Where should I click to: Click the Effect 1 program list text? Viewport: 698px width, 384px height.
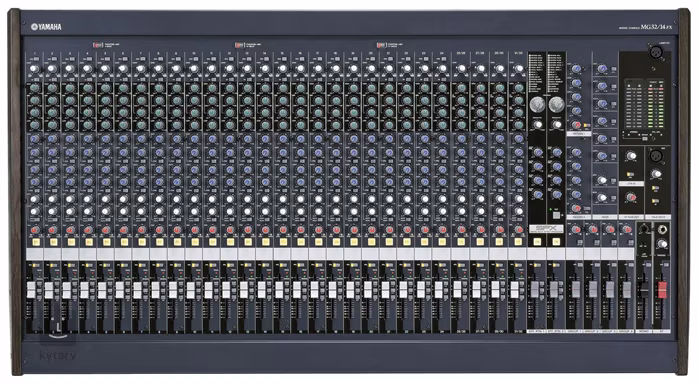pos(537,74)
